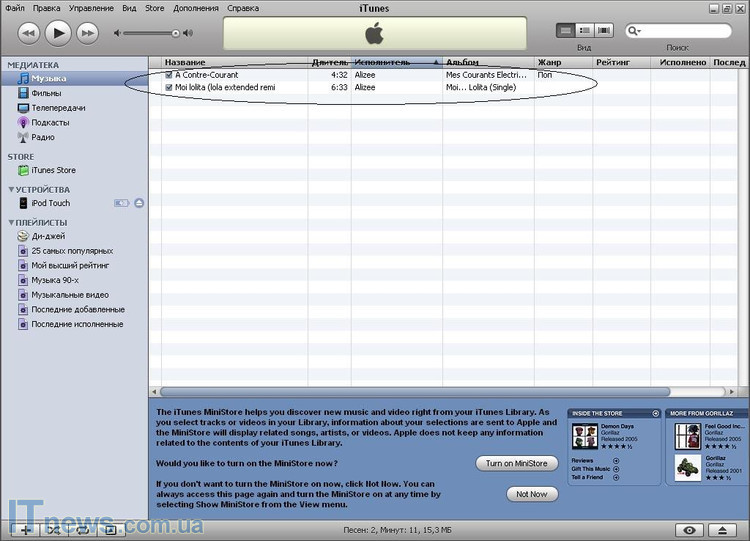Open the iTunes Store in sidebar
Screen dimensions: 750x541
53,171
